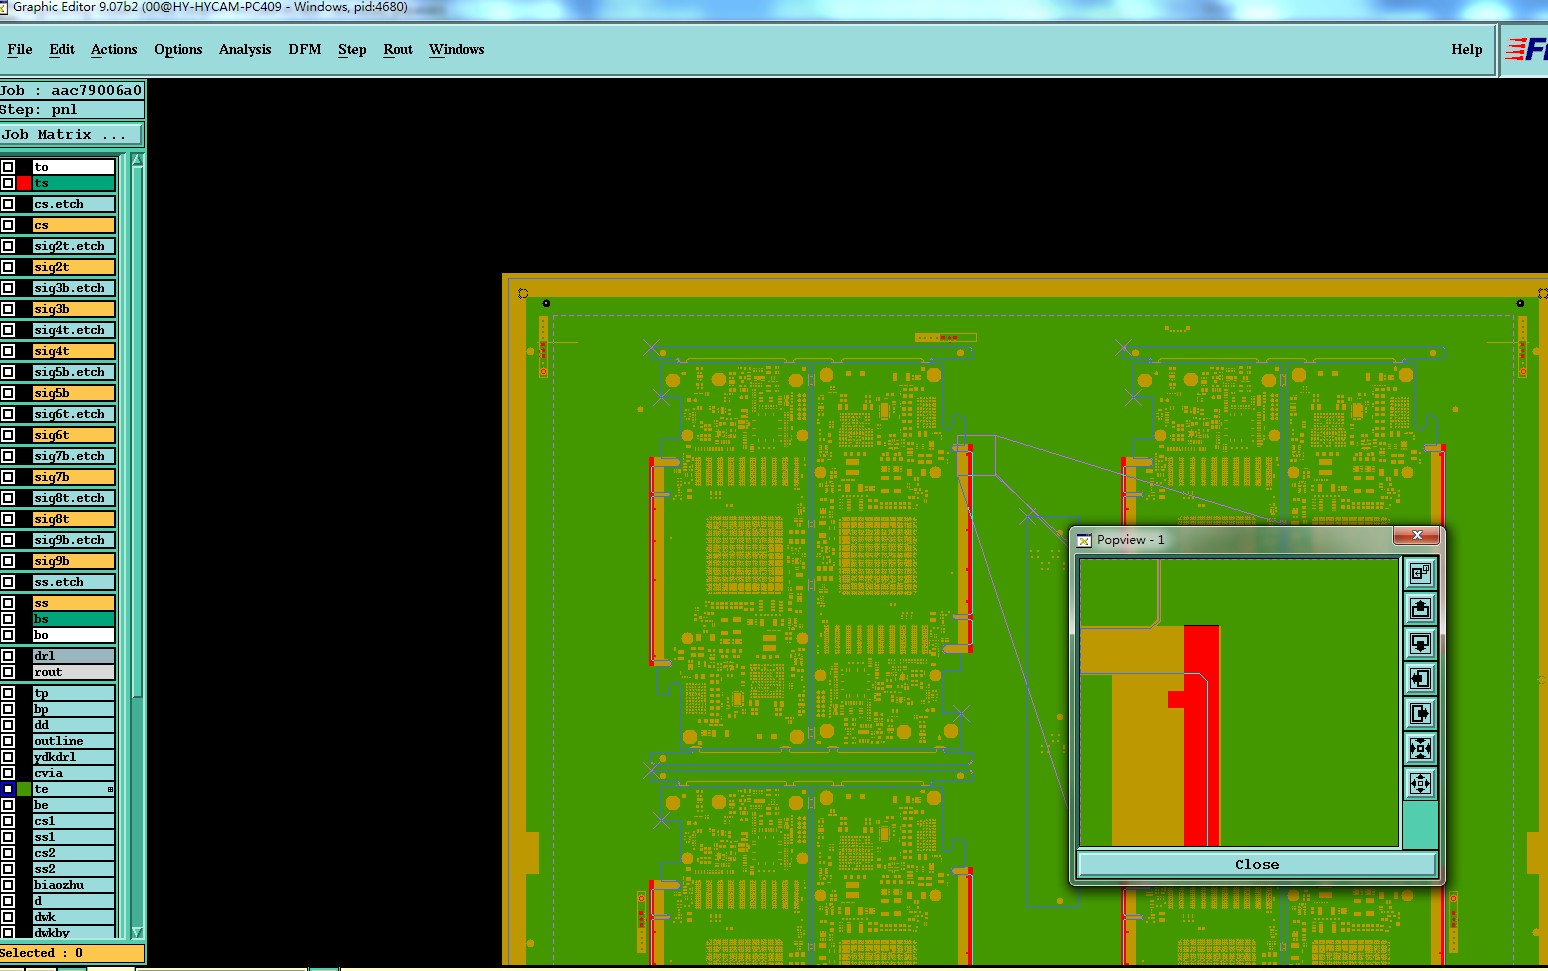Click the red color swatch of layer ts
This screenshot has height=971, width=1548.
[24, 183]
